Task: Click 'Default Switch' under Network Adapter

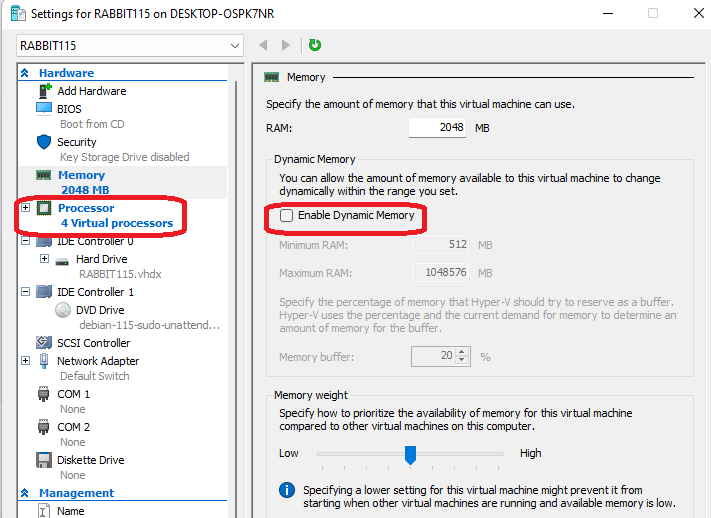Action: click(x=94, y=376)
